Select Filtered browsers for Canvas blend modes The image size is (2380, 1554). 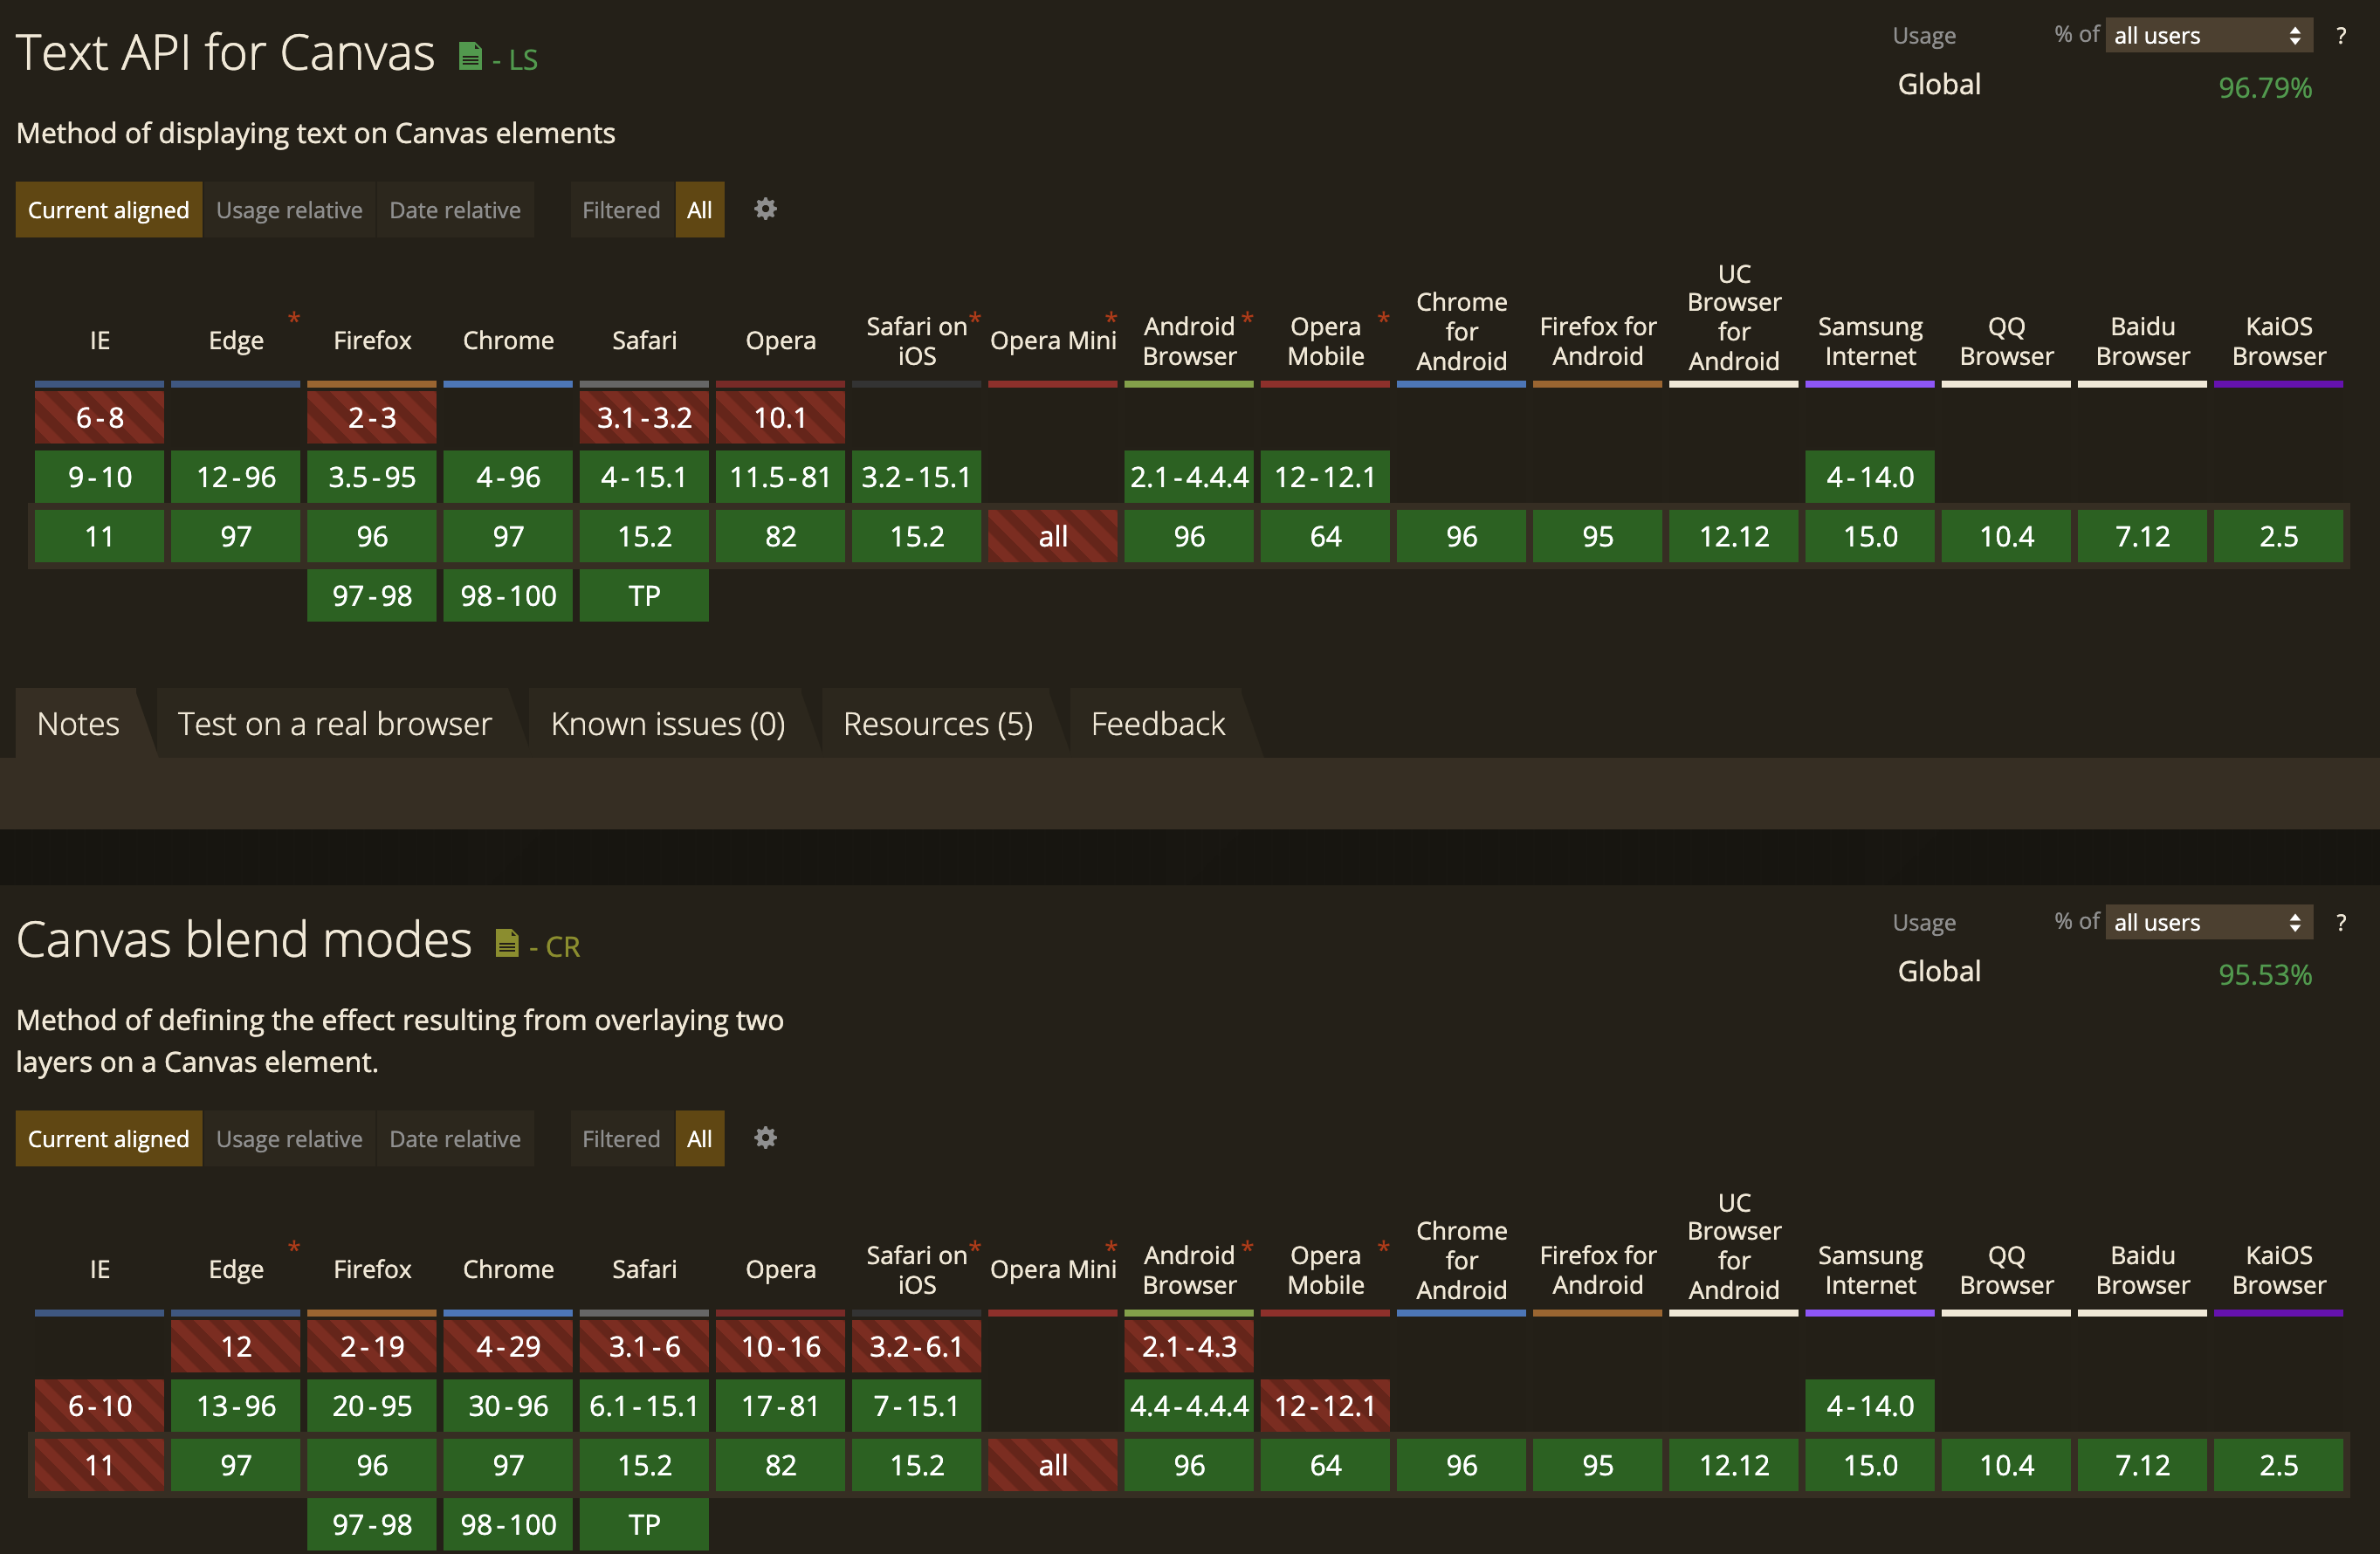pos(622,1139)
